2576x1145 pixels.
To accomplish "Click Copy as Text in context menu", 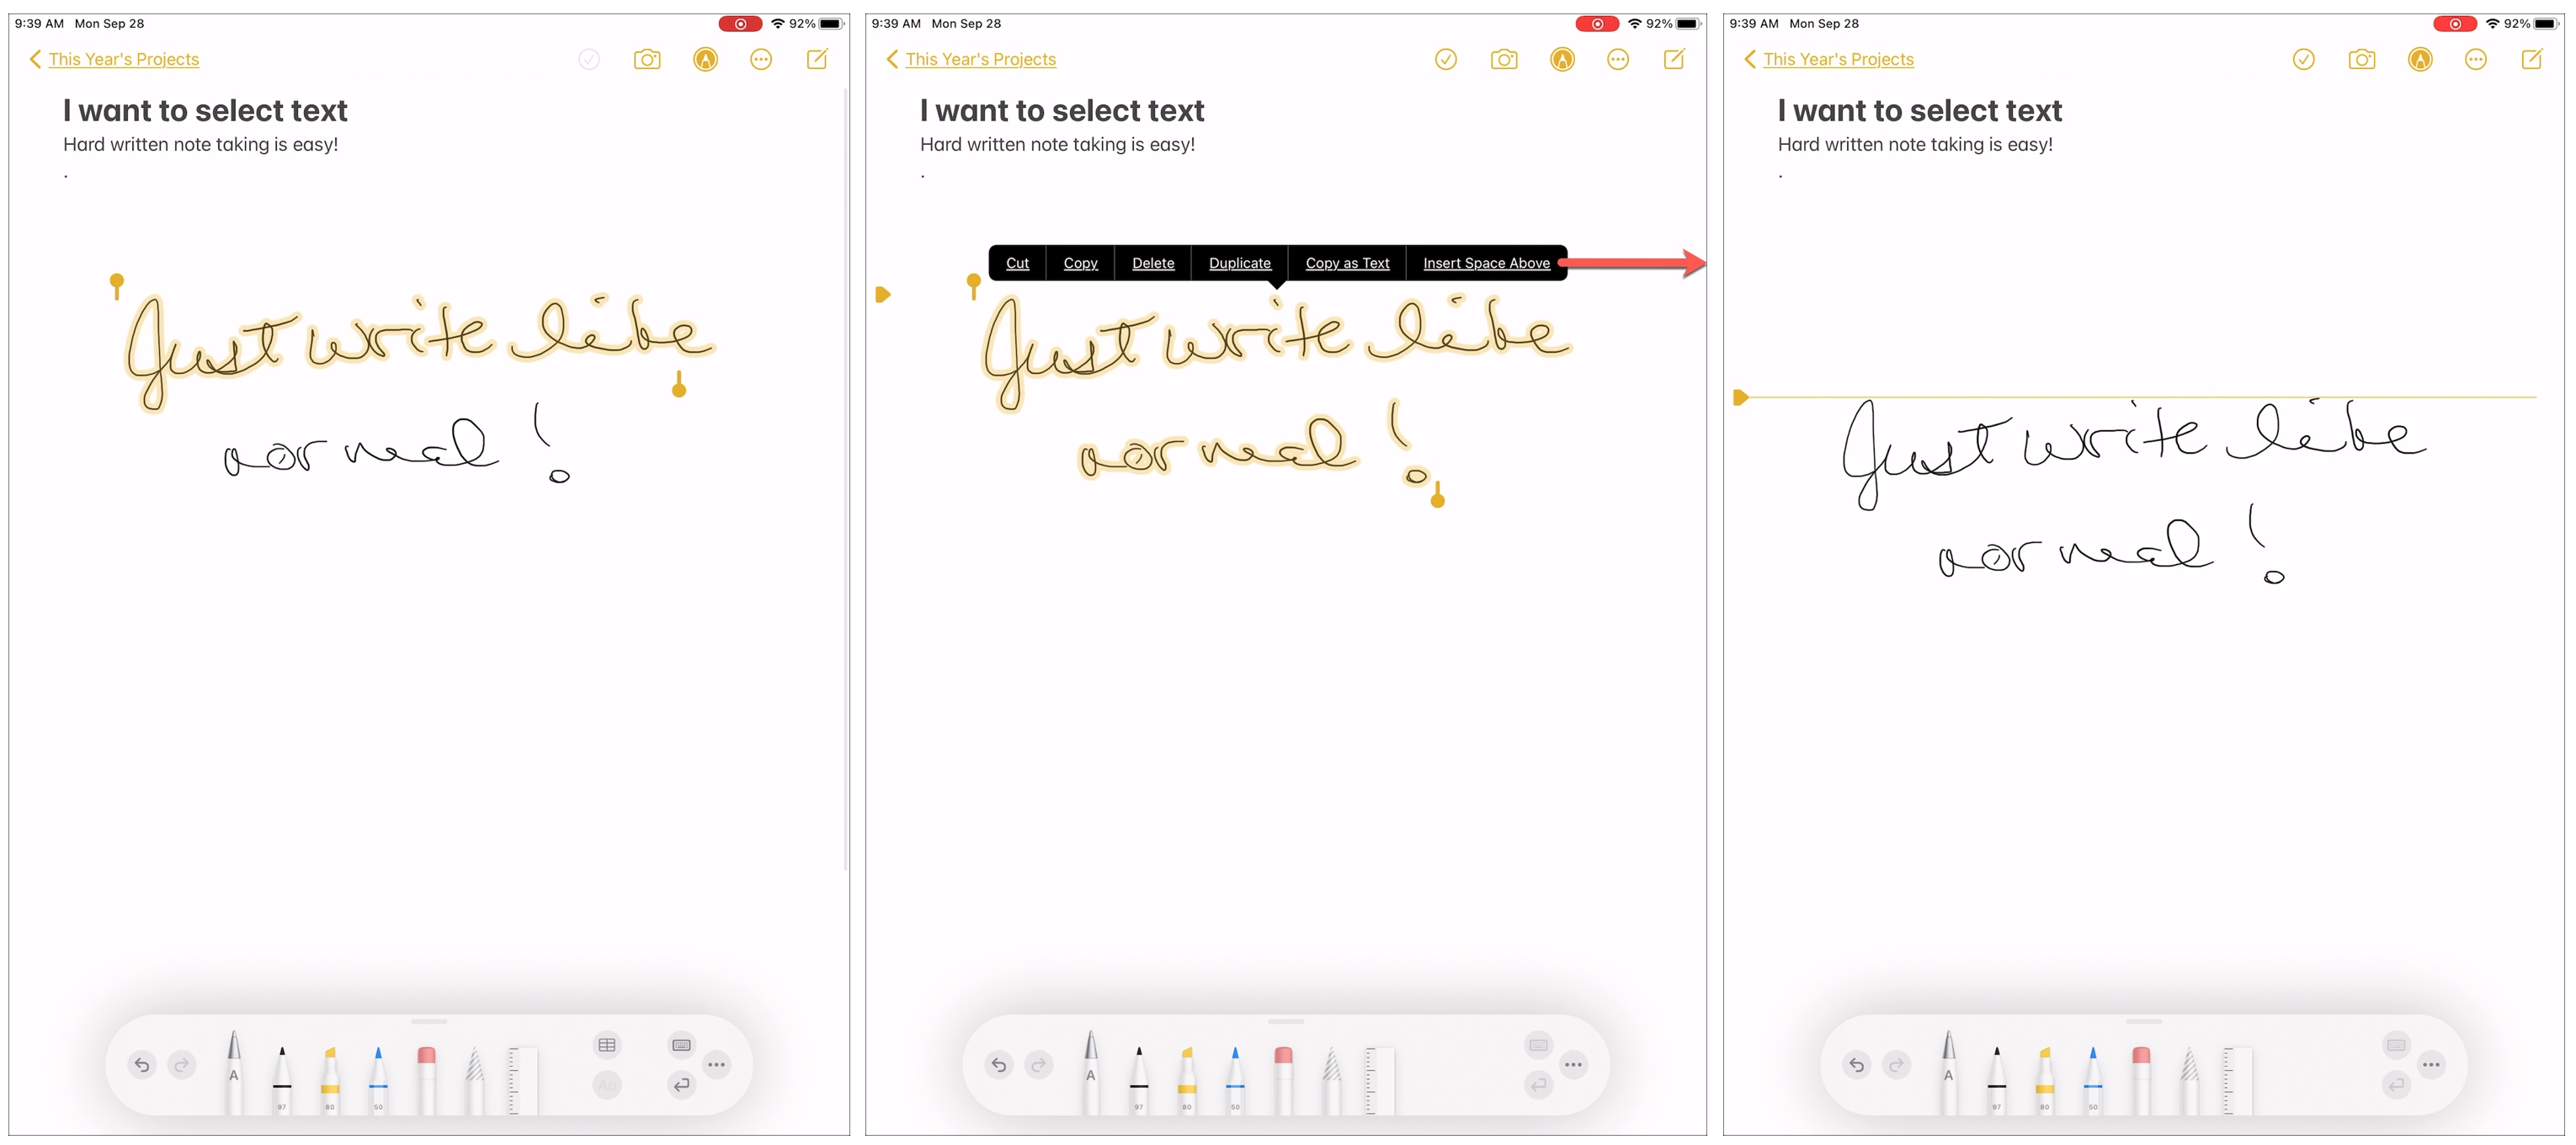I will pyautogui.click(x=1347, y=263).
